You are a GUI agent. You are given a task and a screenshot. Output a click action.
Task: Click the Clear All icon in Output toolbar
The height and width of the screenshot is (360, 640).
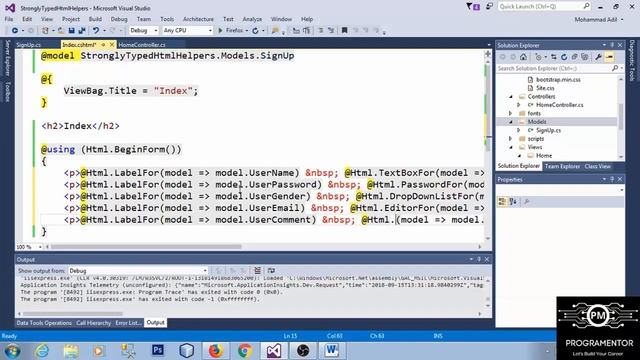pyautogui.click(x=258, y=271)
